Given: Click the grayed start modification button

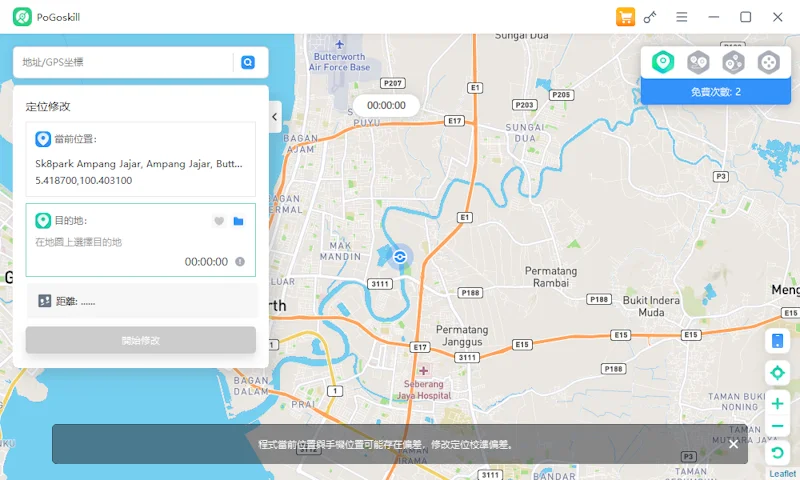Looking at the screenshot, I should (x=141, y=340).
